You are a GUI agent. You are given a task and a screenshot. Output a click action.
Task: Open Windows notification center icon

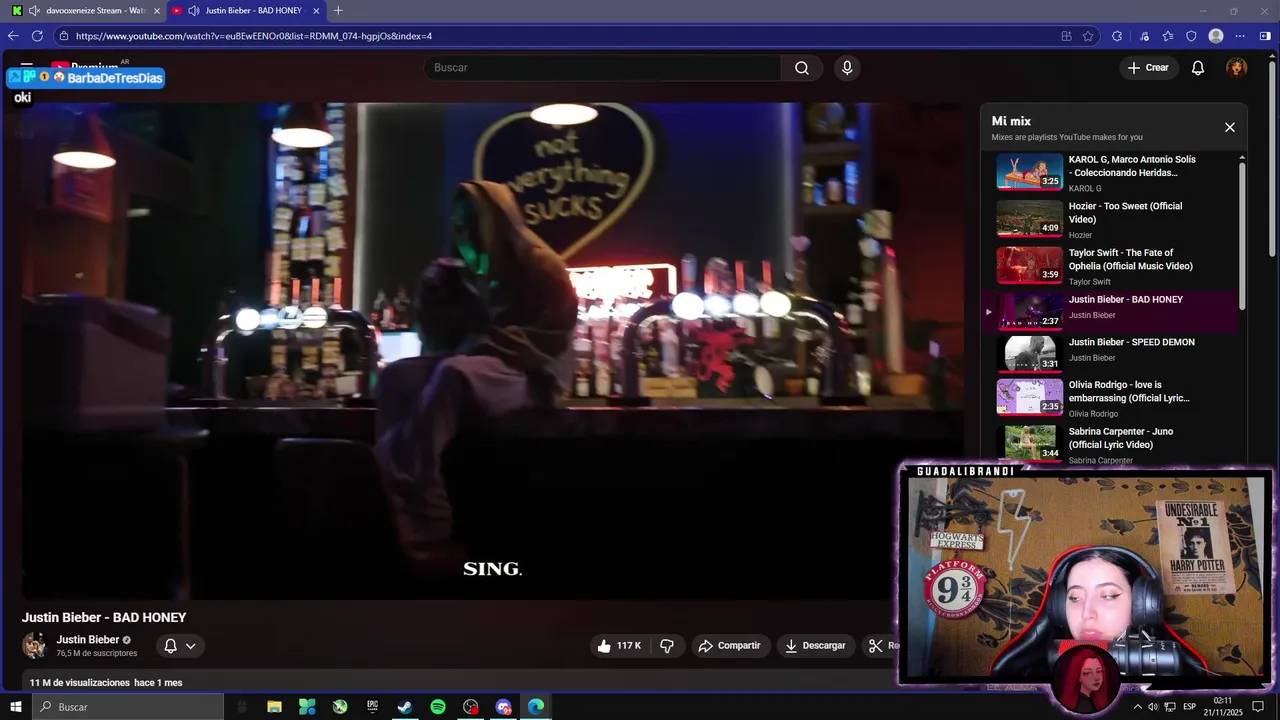[1258, 707]
